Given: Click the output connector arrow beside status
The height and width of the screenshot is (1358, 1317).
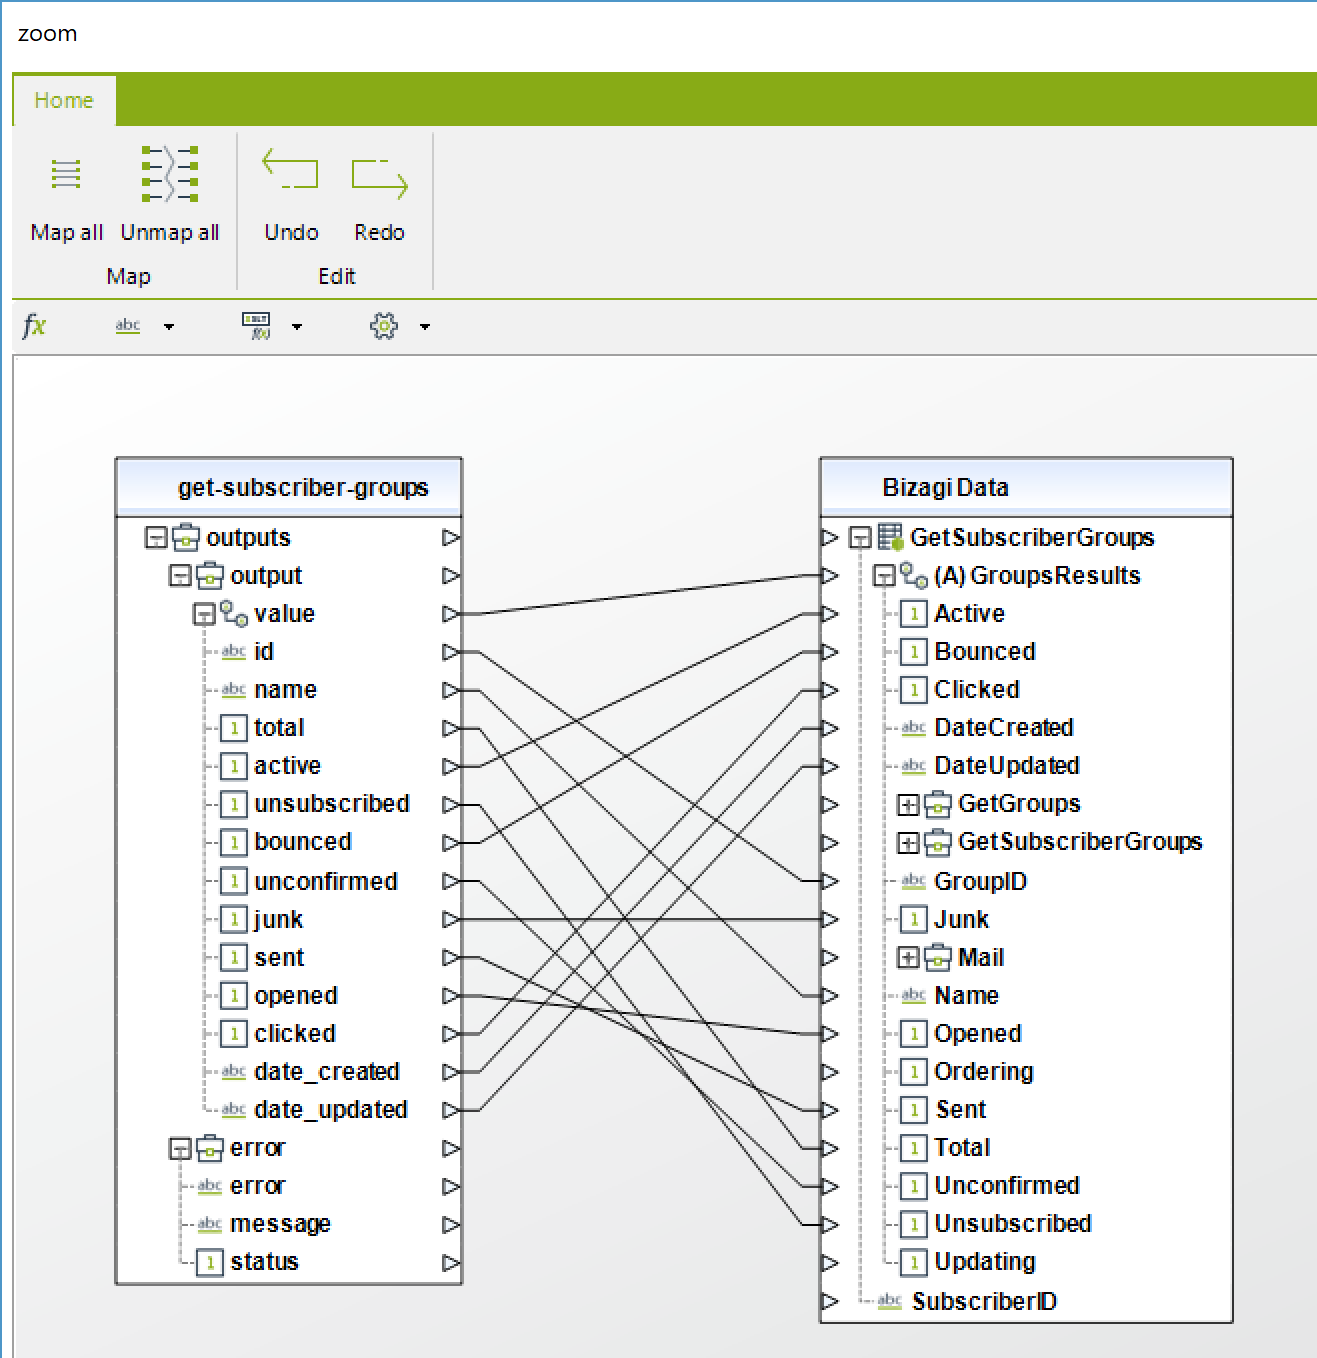Looking at the screenshot, I should point(451,1262).
